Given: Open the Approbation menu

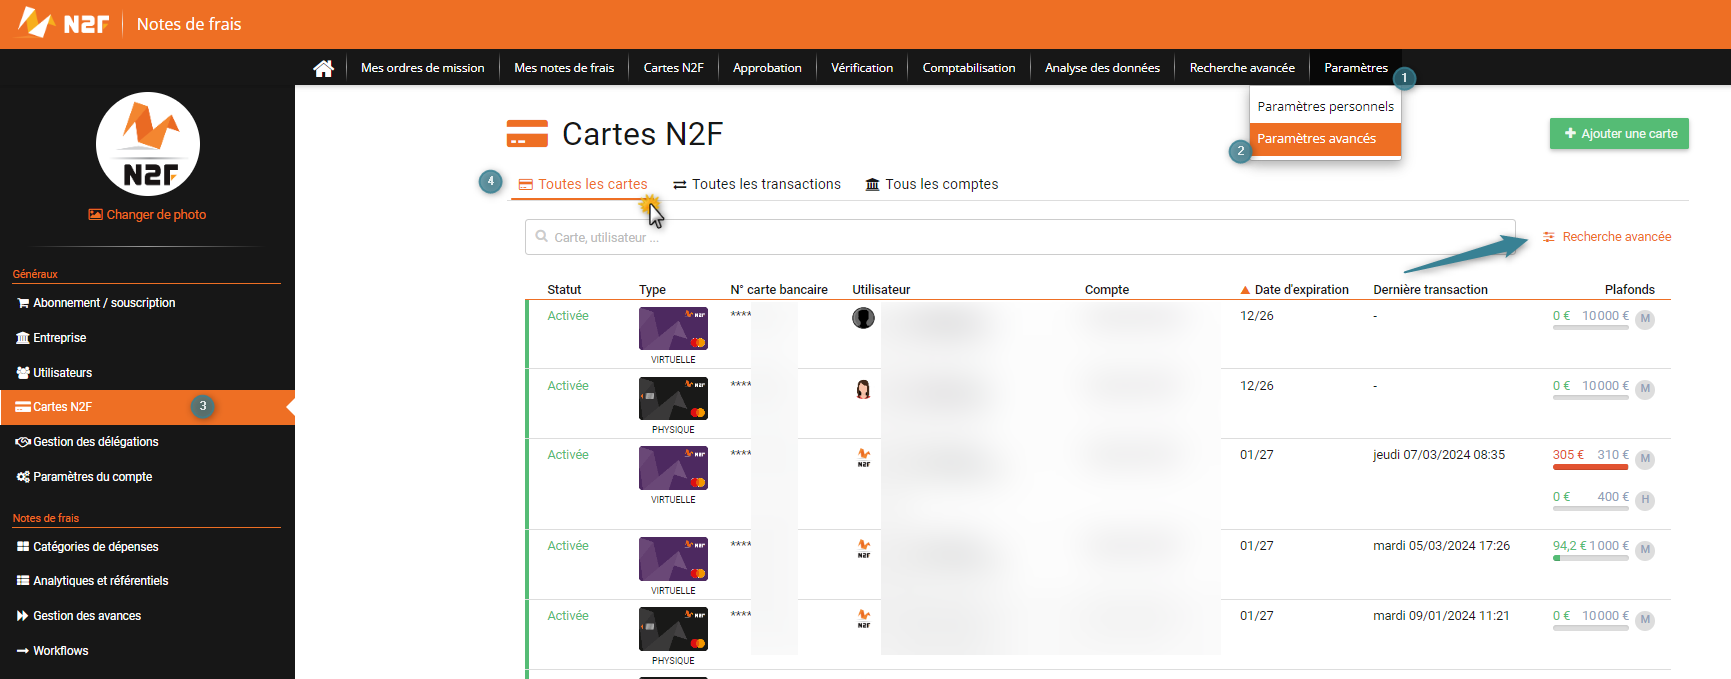Looking at the screenshot, I should (767, 68).
